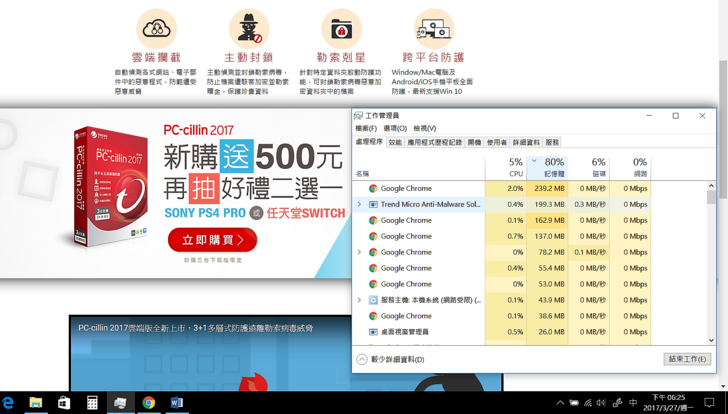The width and height of the screenshot is (728, 414).
Task: Open the 檔案(F) menu
Action: (366, 129)
